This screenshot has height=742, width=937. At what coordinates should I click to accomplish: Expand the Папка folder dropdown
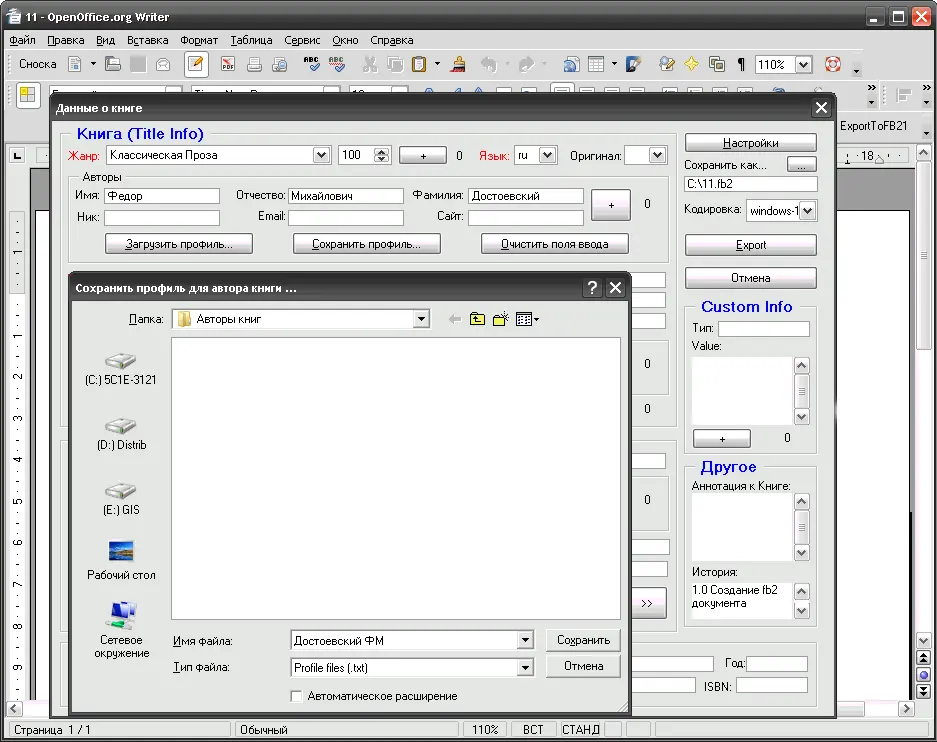click(421, 319)
